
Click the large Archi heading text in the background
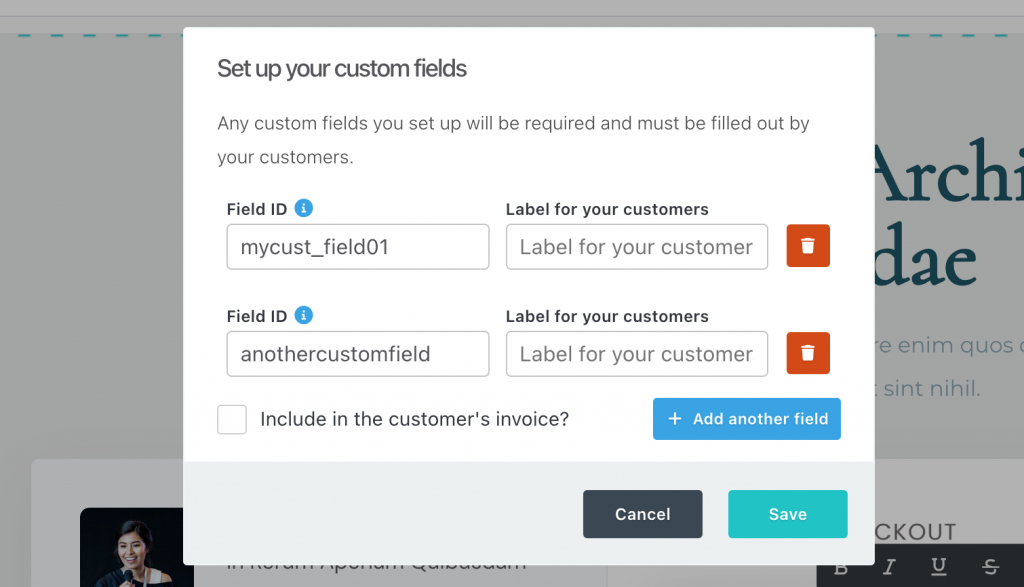pos(948,173)
